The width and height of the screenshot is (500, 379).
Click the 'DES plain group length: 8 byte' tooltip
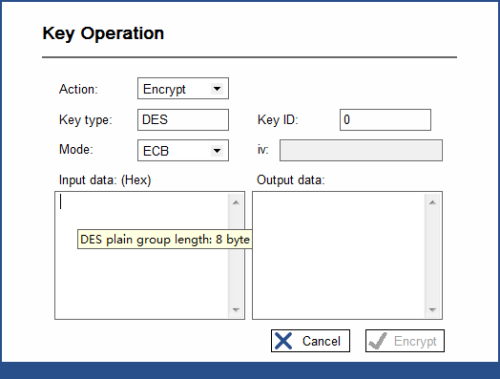coord(165,239)
